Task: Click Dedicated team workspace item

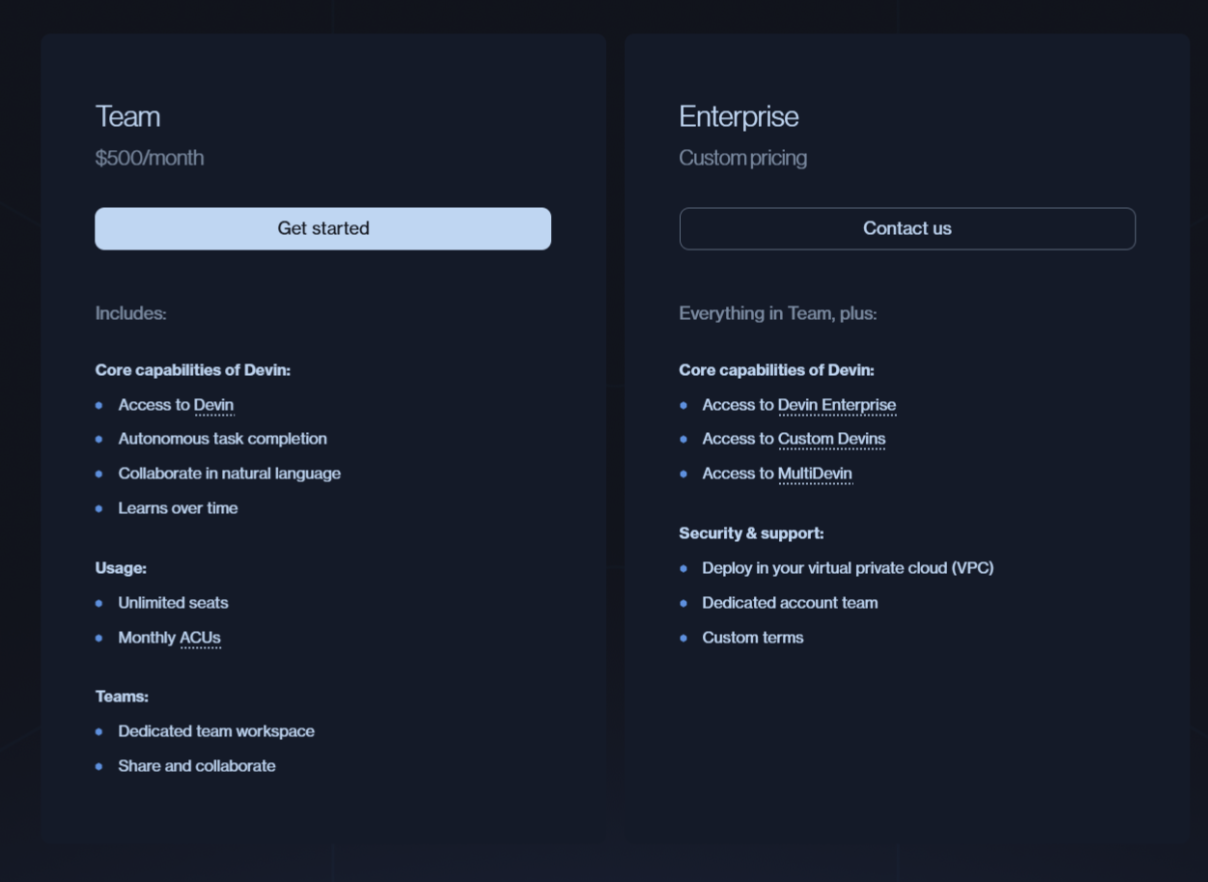Action: click(216, 732)
